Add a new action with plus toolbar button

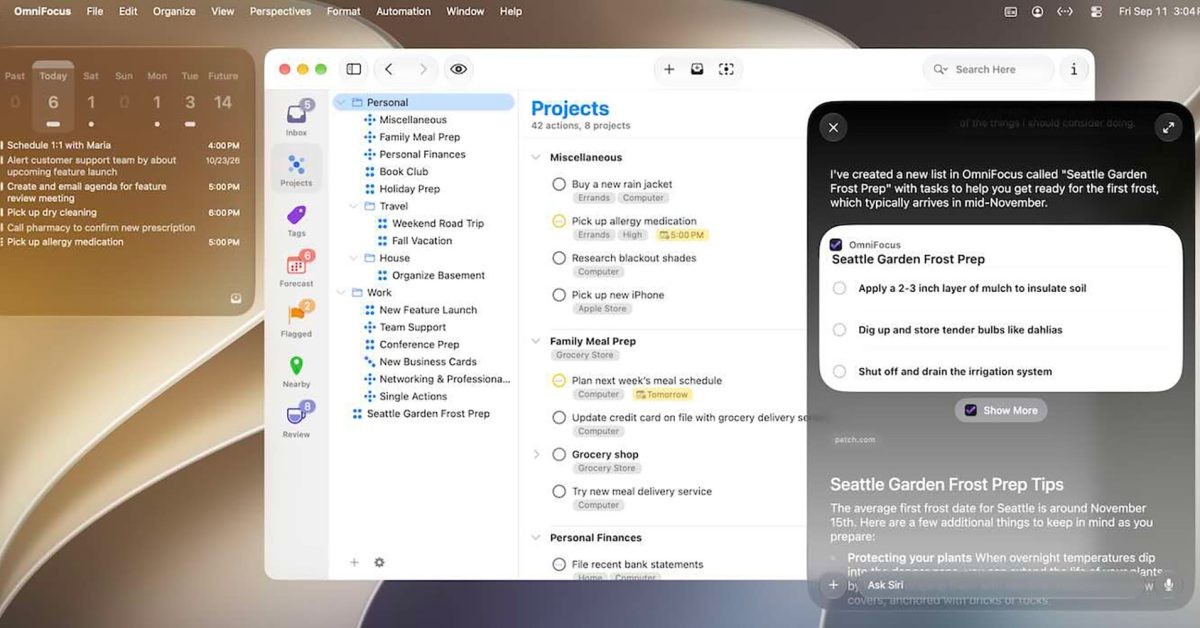coord(669,69)
